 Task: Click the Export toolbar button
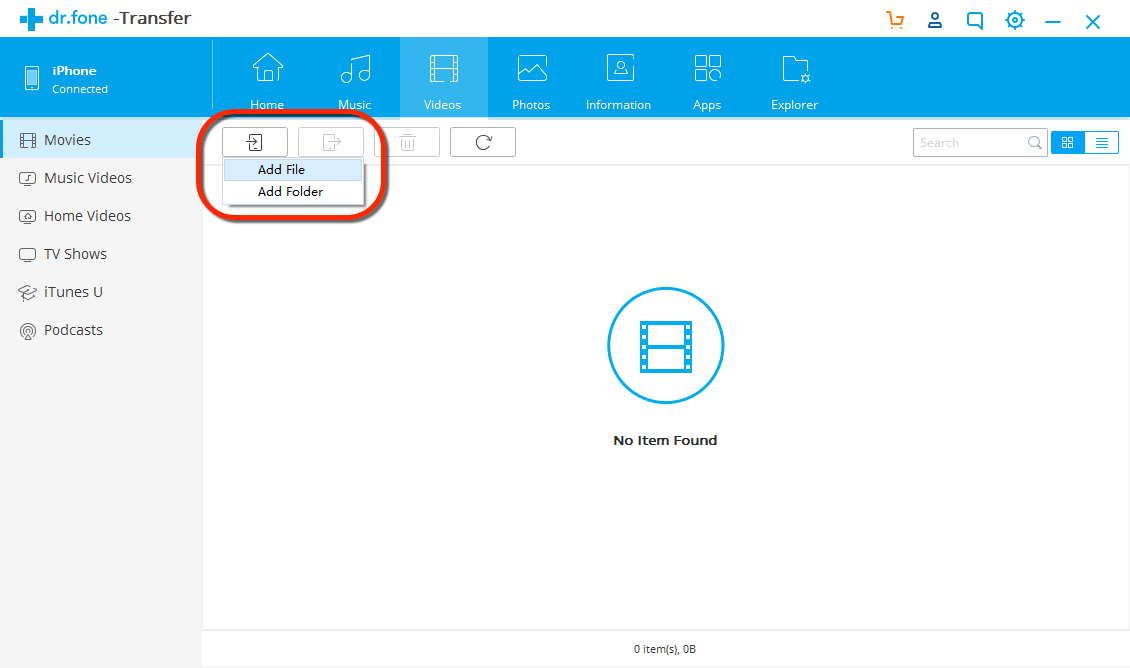click(331, 142)
